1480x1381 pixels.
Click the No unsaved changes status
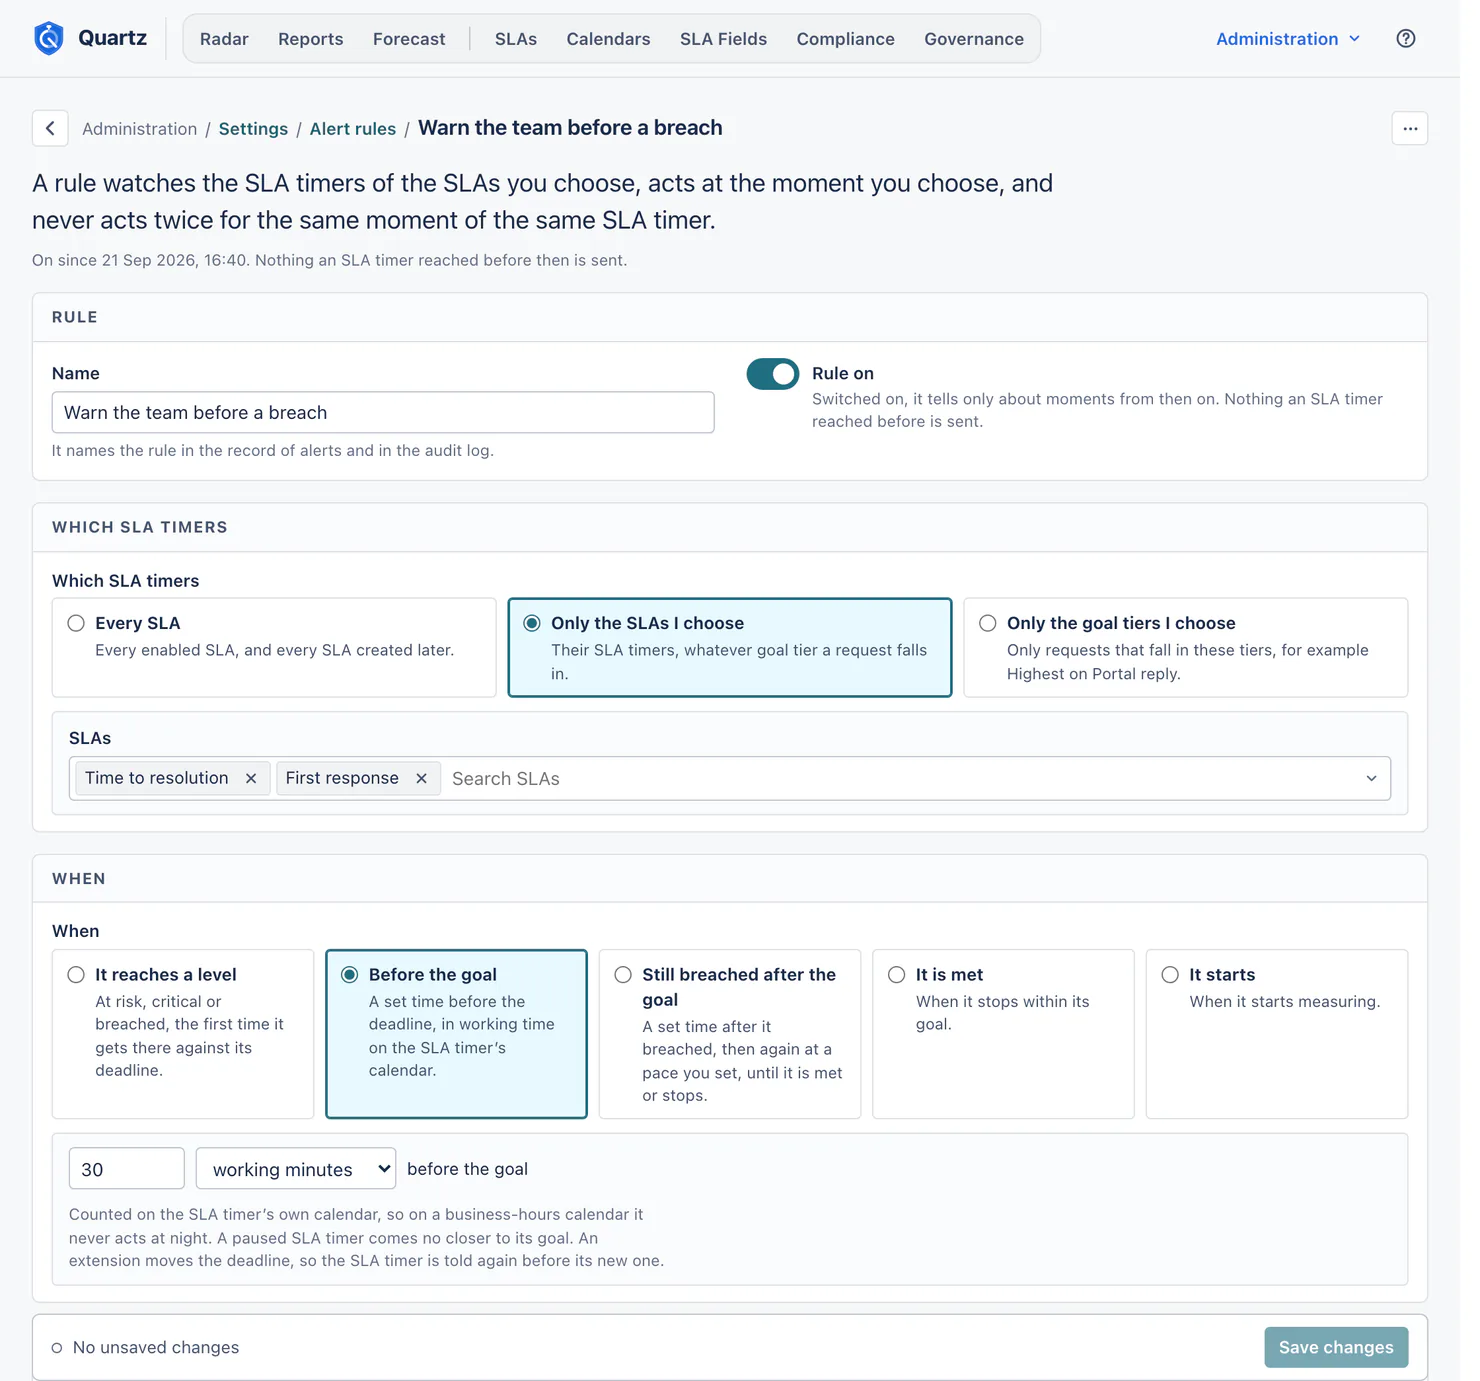pos(145,1347)
